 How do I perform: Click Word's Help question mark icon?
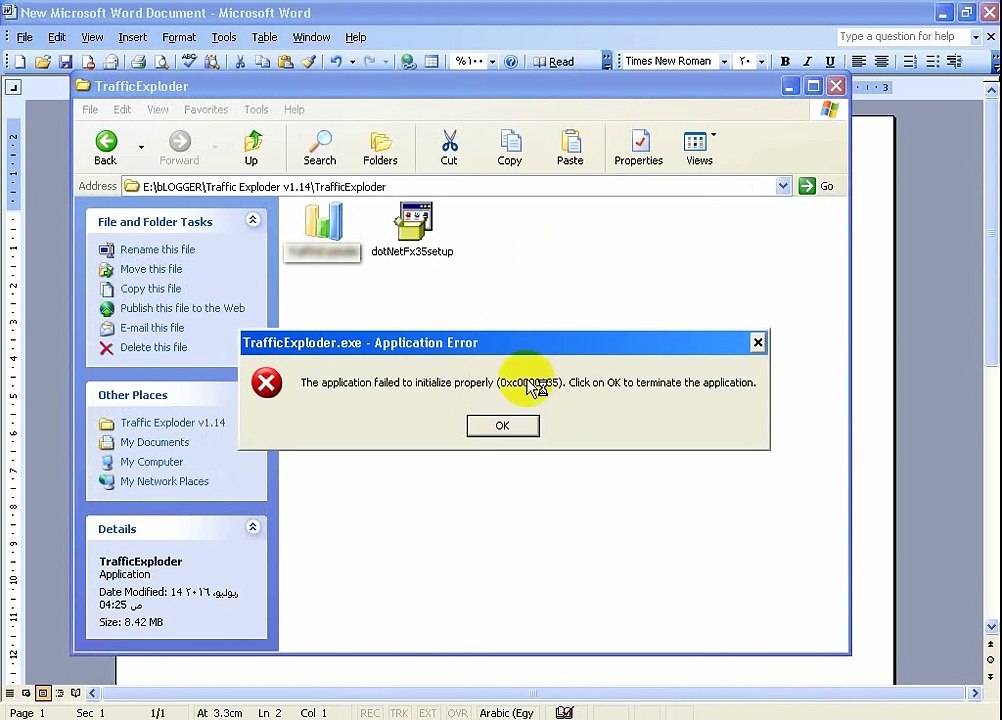(511, 61)
